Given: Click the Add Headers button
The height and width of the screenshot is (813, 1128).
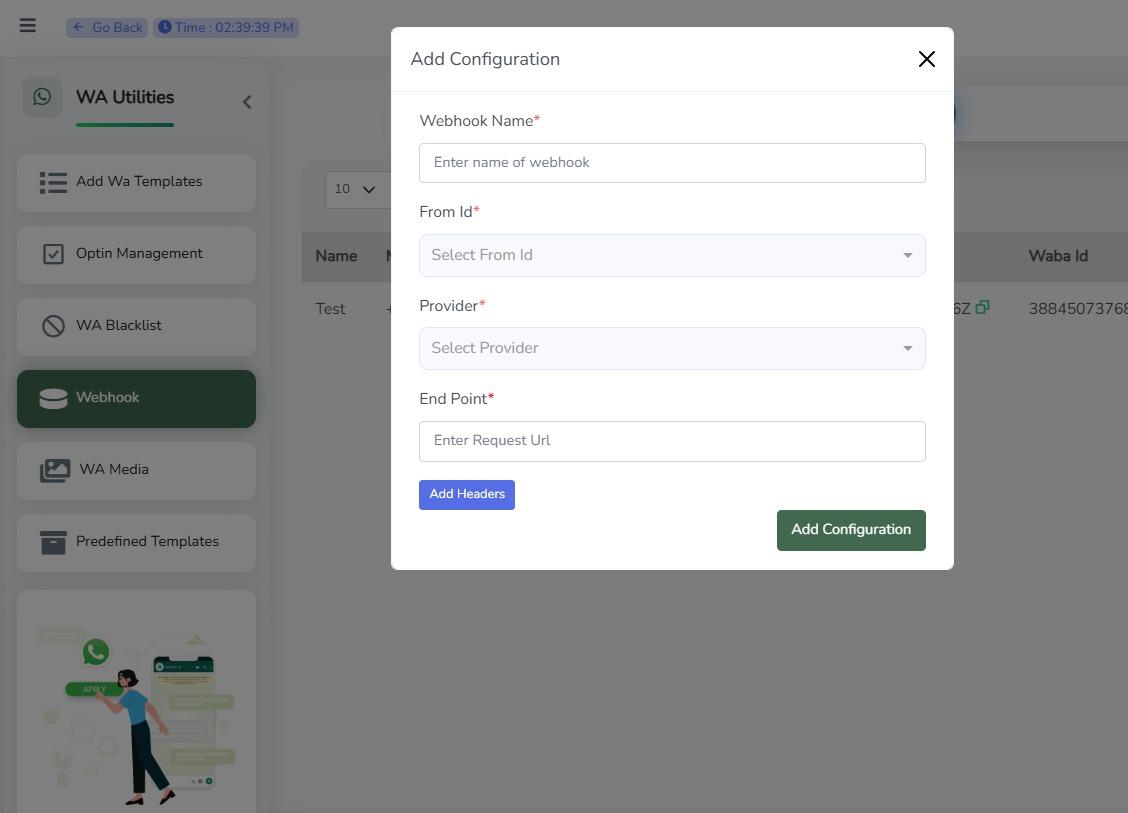Looking at the screenshot, I should click(x=466, y=494).
